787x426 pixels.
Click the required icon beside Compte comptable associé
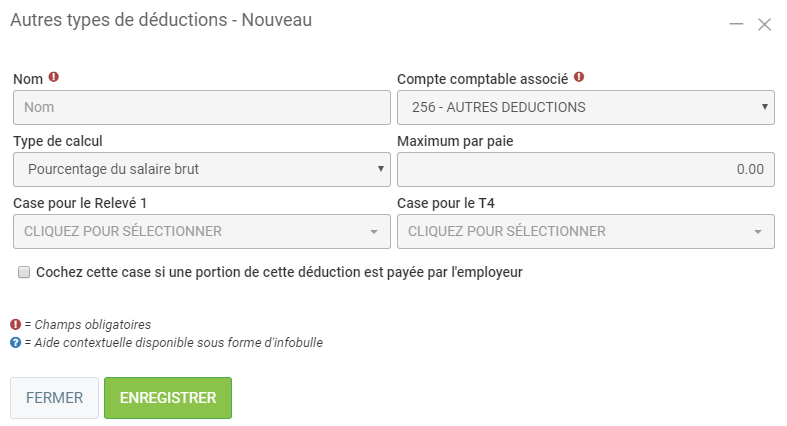(579, 76)
